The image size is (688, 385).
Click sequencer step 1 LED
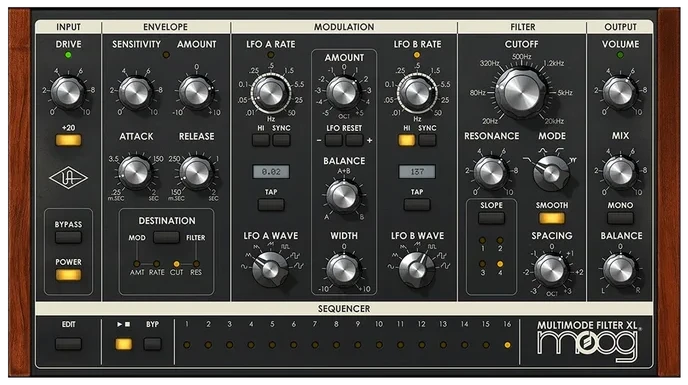[187, 345]
